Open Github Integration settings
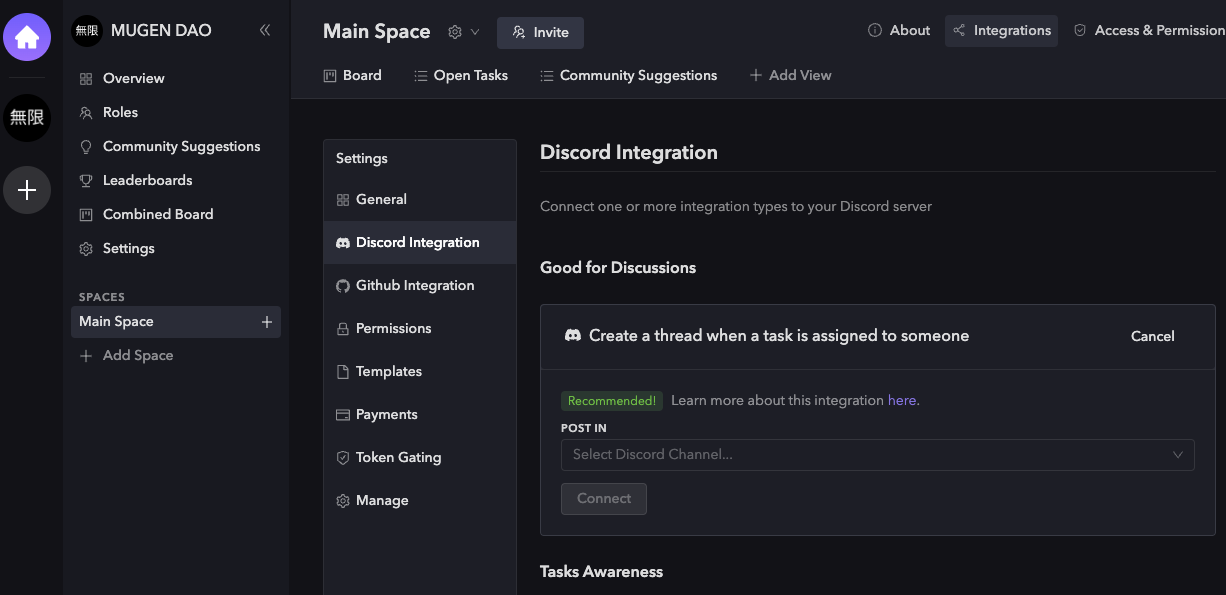Viewport: 1226px width, 595px height. tap(414, 285)
